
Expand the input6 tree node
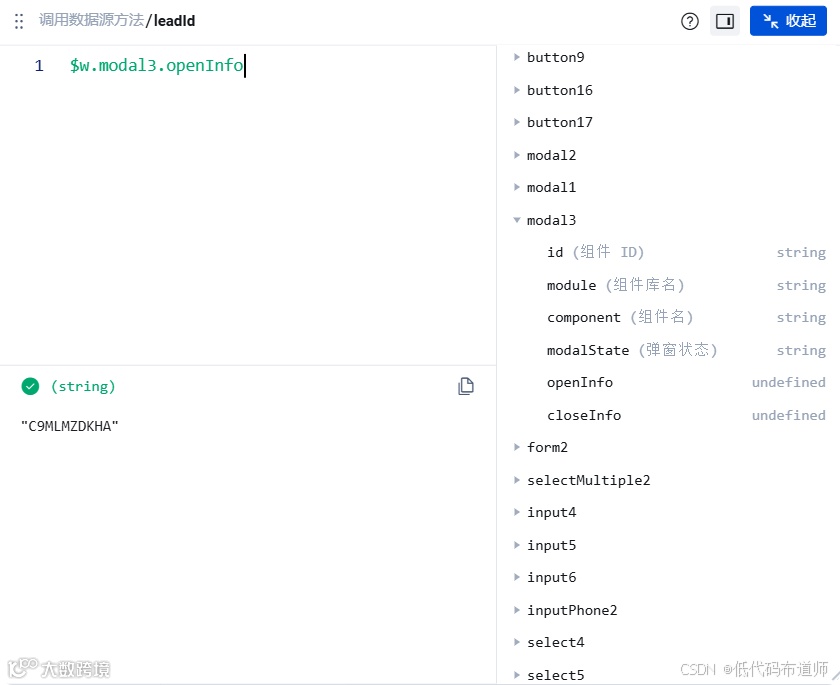516,577
